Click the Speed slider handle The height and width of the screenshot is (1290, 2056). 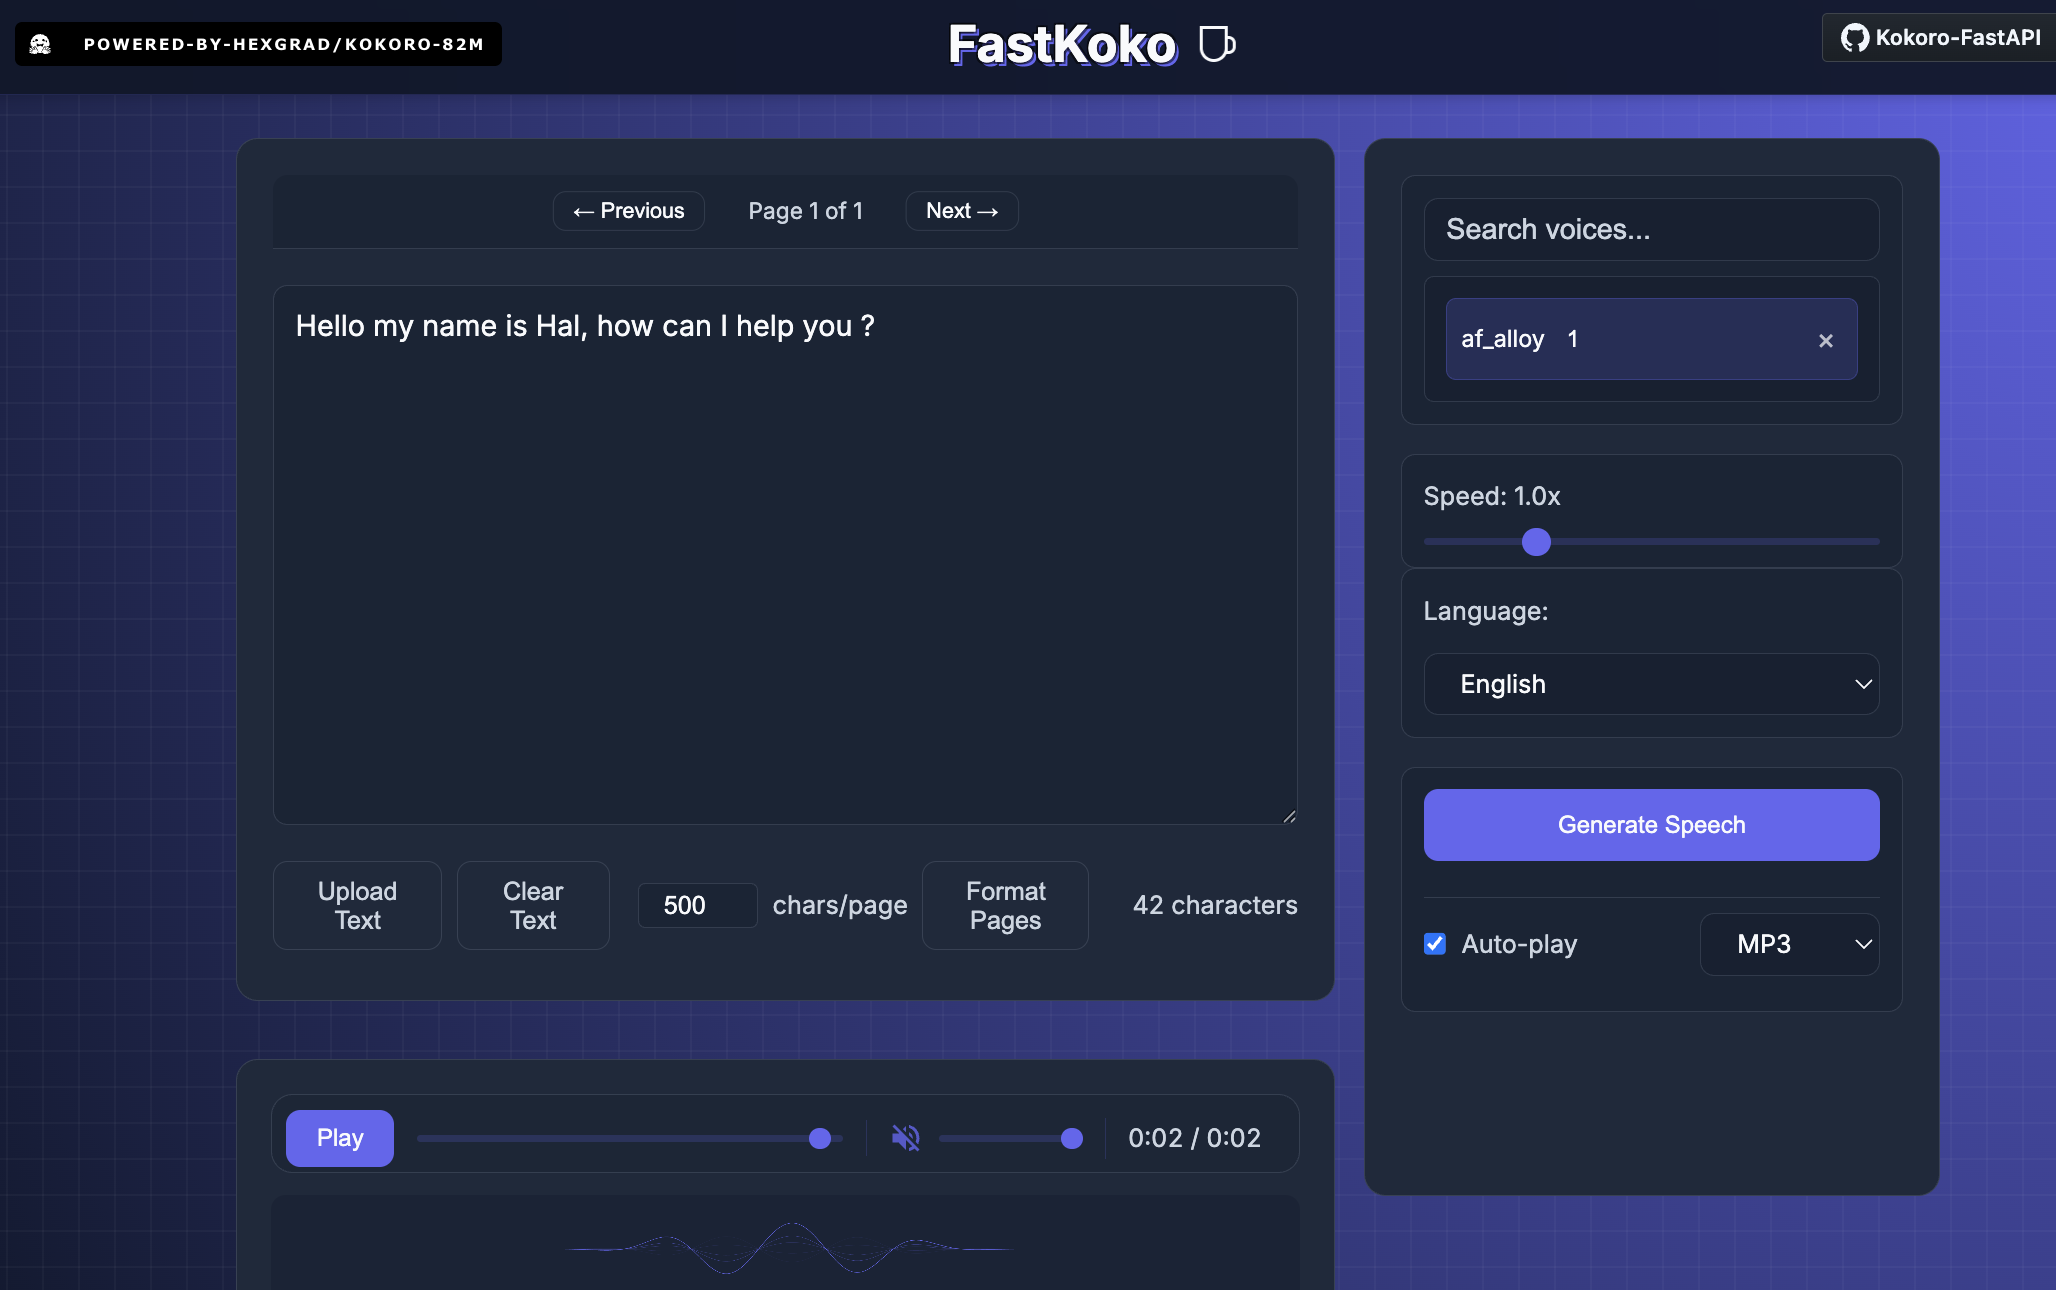click(x=1536, y=542)
